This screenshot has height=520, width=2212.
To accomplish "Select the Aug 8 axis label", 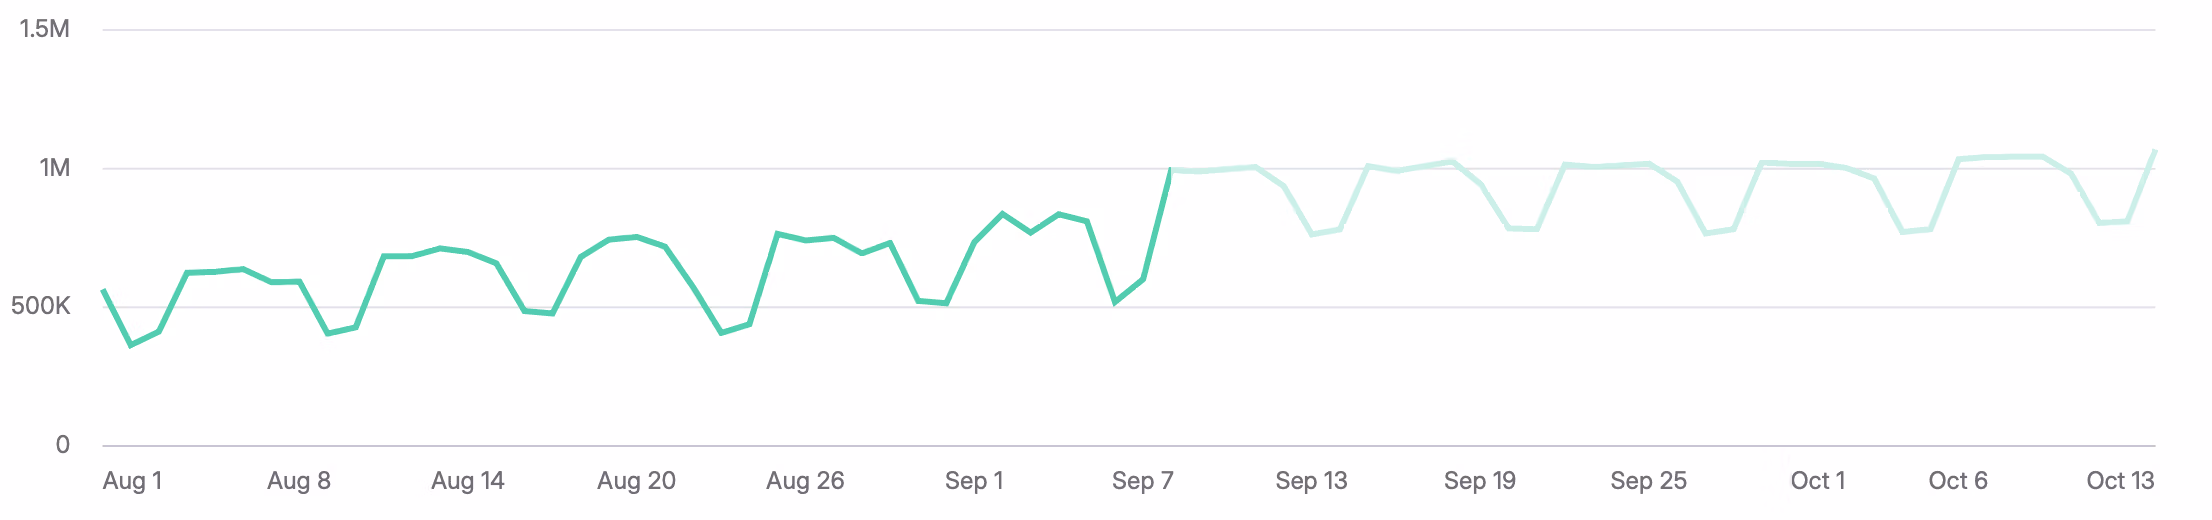I will tap(298, 481).
